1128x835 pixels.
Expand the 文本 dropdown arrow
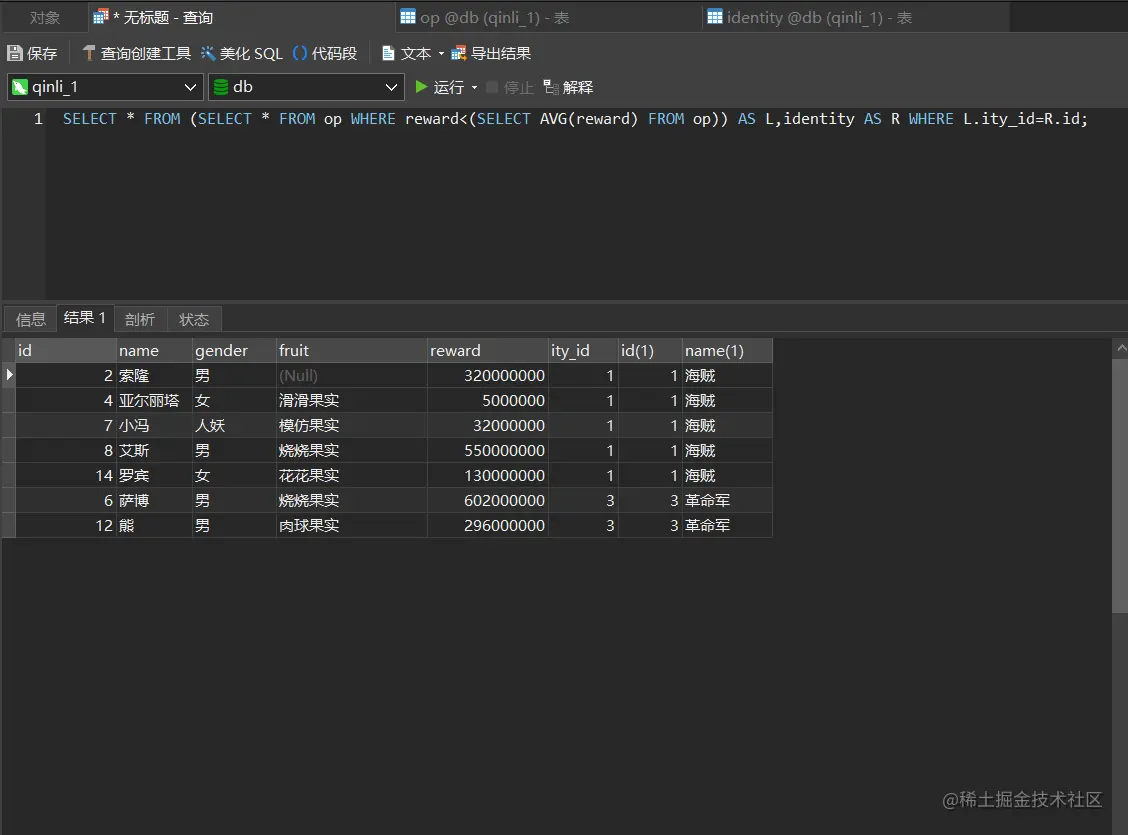441,54
